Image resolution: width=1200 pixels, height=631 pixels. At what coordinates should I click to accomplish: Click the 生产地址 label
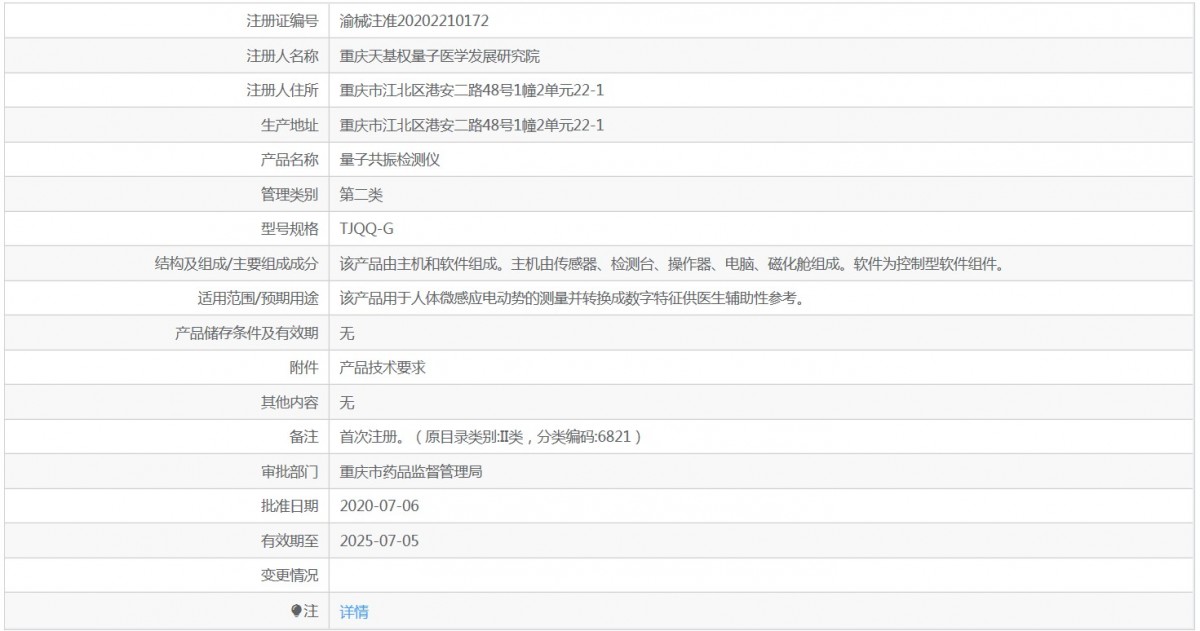(x=290, y=125)
